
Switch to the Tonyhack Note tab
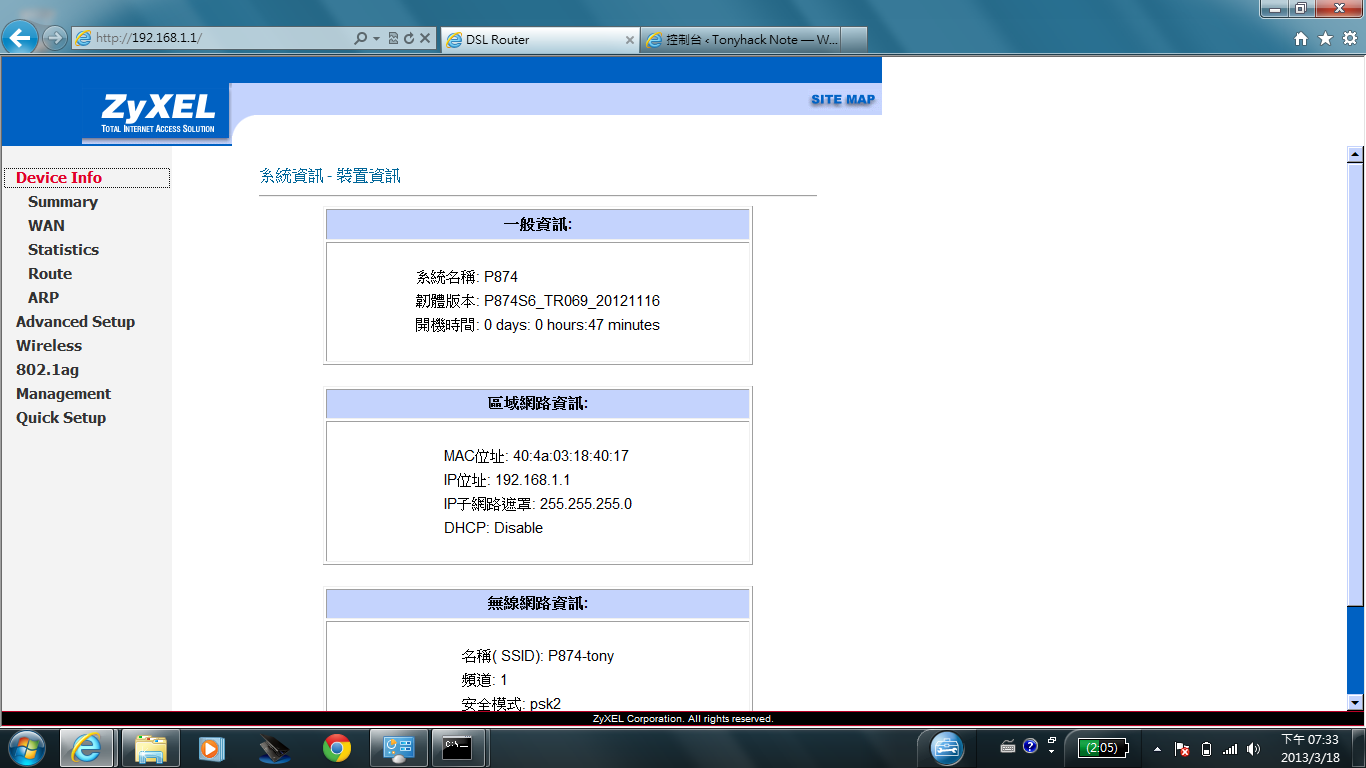740,40
